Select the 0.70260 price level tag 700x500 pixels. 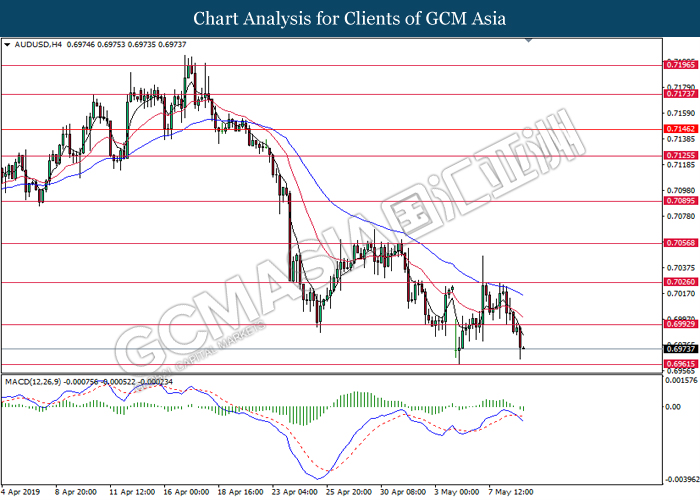(x=680, y=282)
